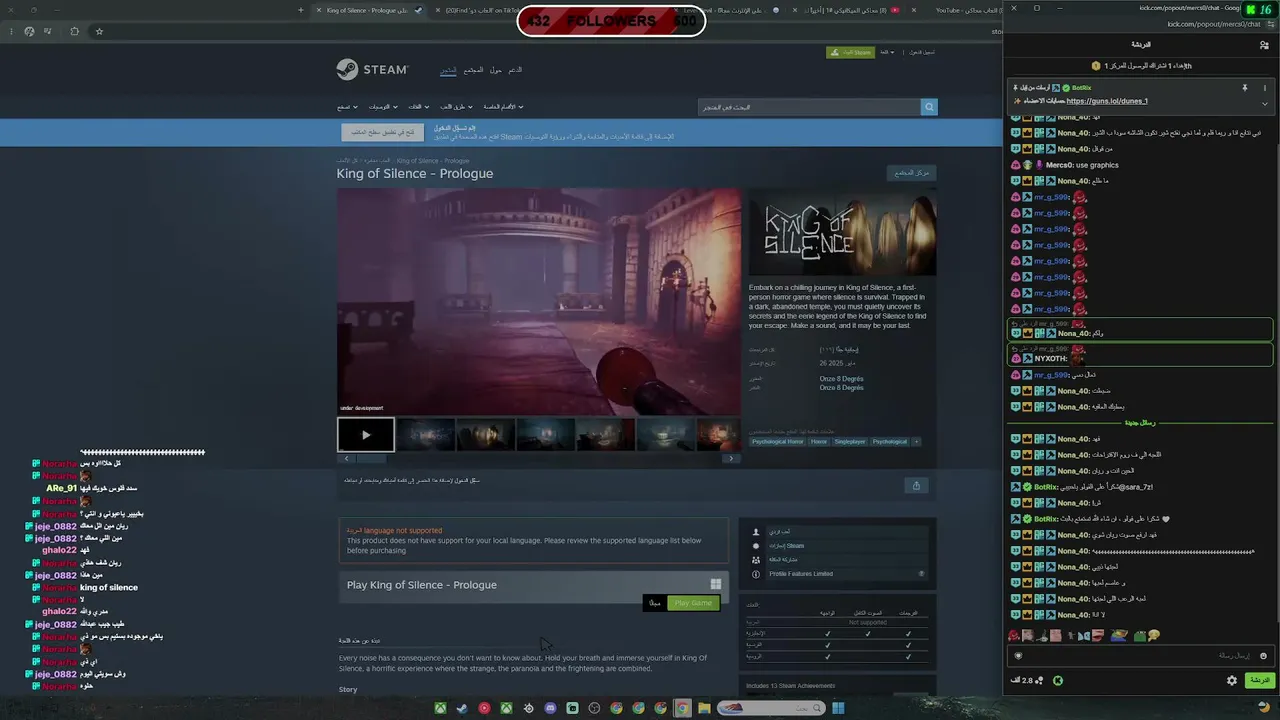Click the help icon beside Profile Features Limited
The image size is (1280, 720).
921,574
